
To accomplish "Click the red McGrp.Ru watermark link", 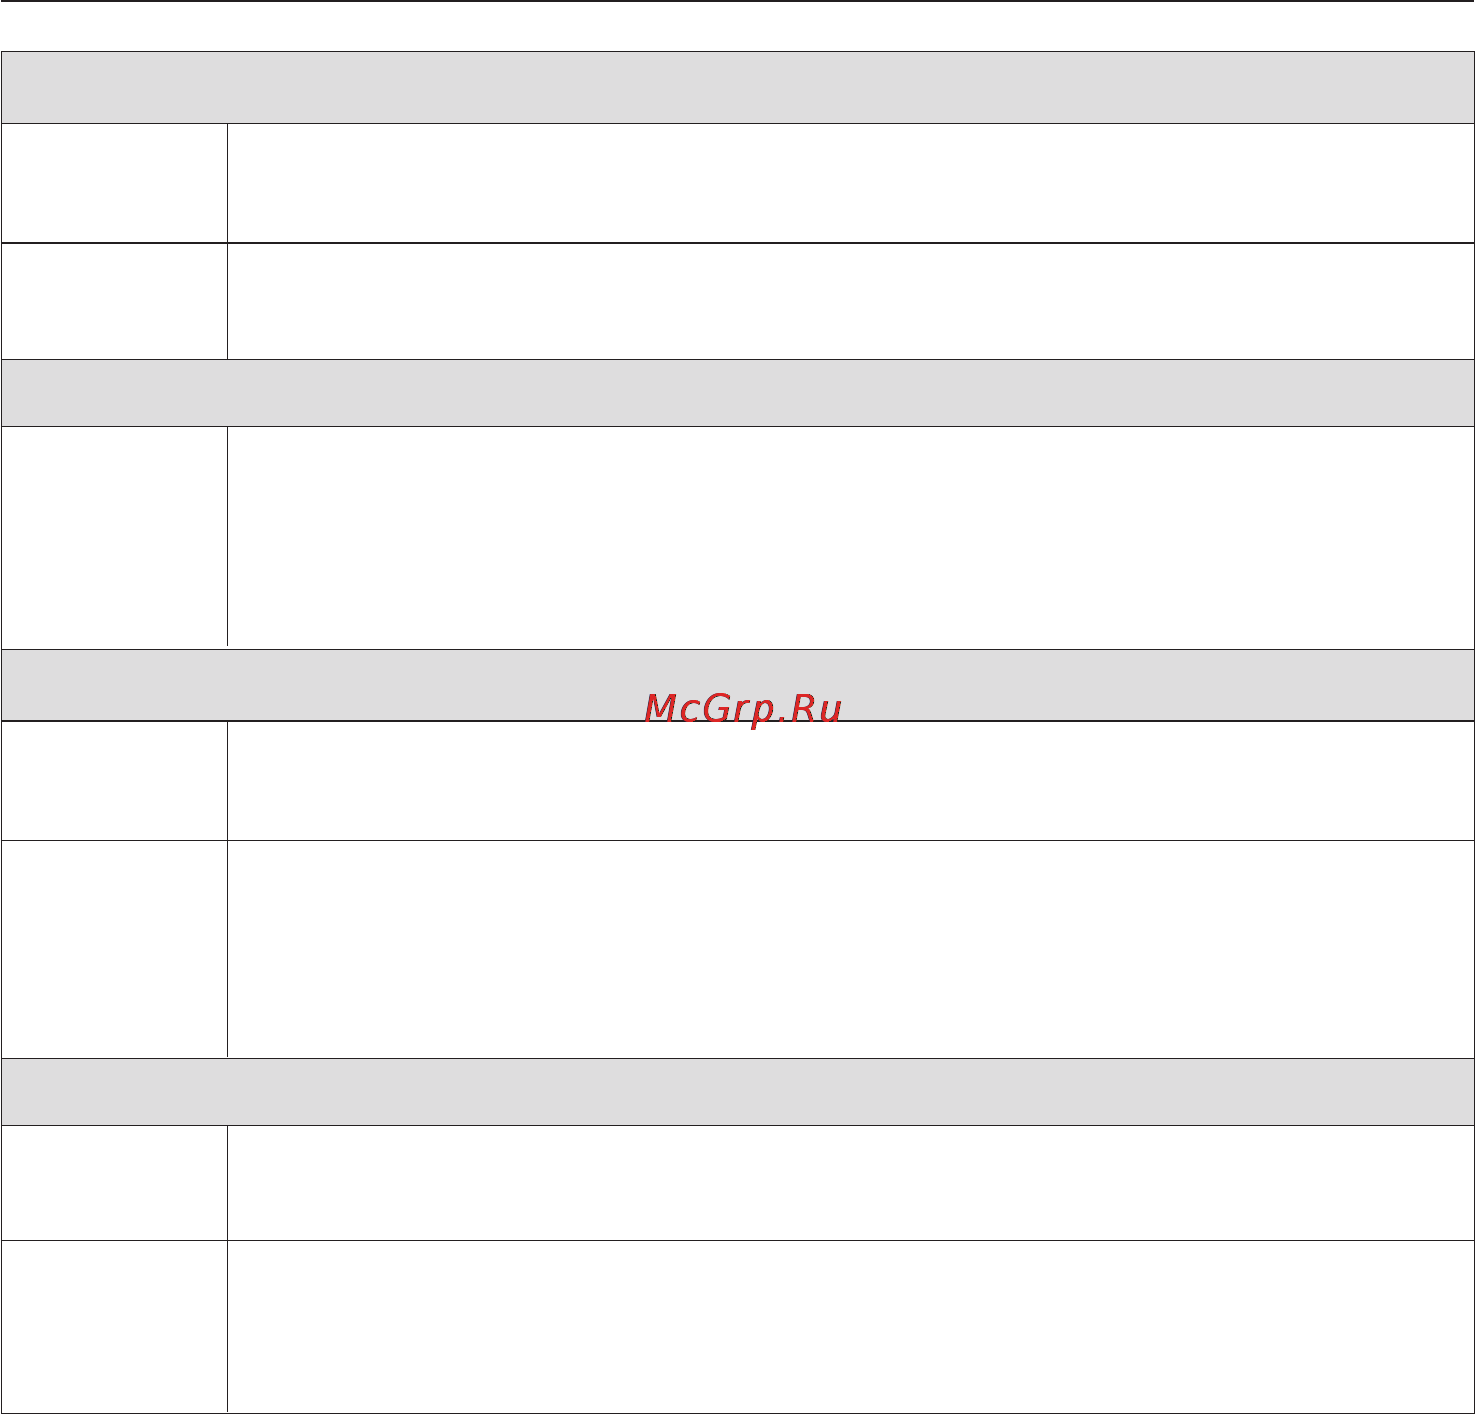I will [x=743, y=709].
